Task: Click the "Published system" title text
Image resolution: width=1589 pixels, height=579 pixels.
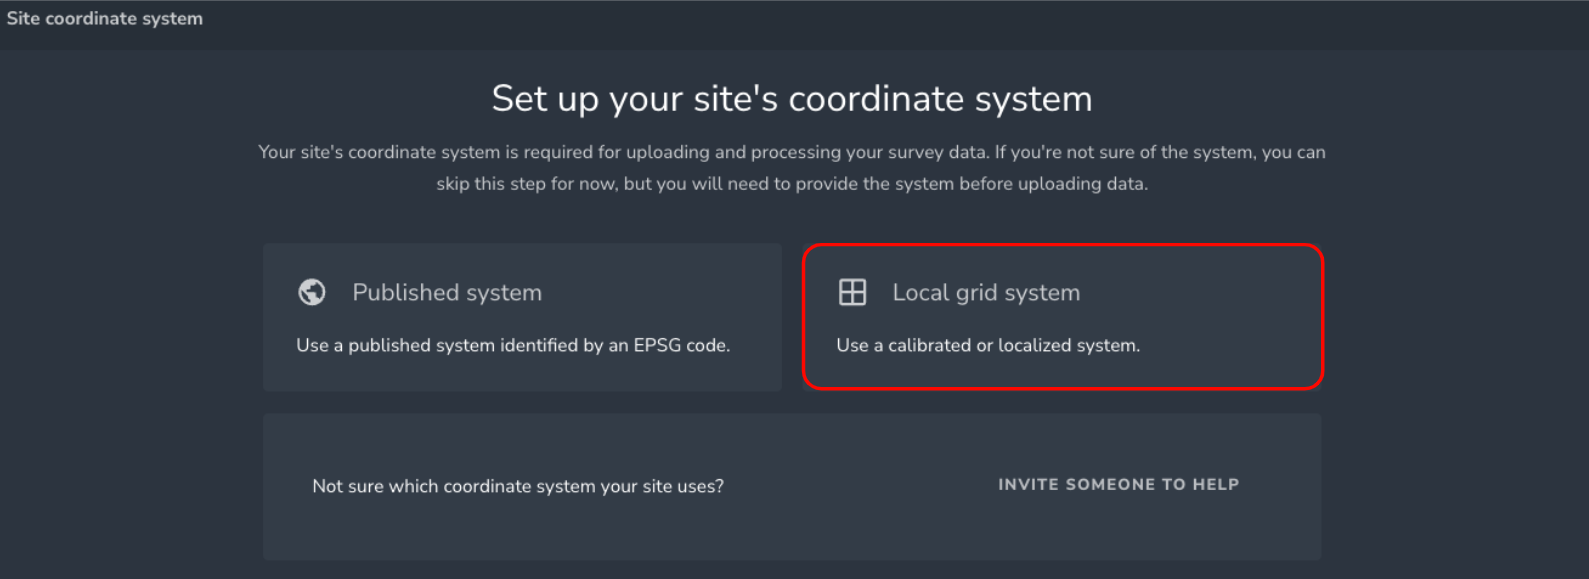Action: pos(447,293)
